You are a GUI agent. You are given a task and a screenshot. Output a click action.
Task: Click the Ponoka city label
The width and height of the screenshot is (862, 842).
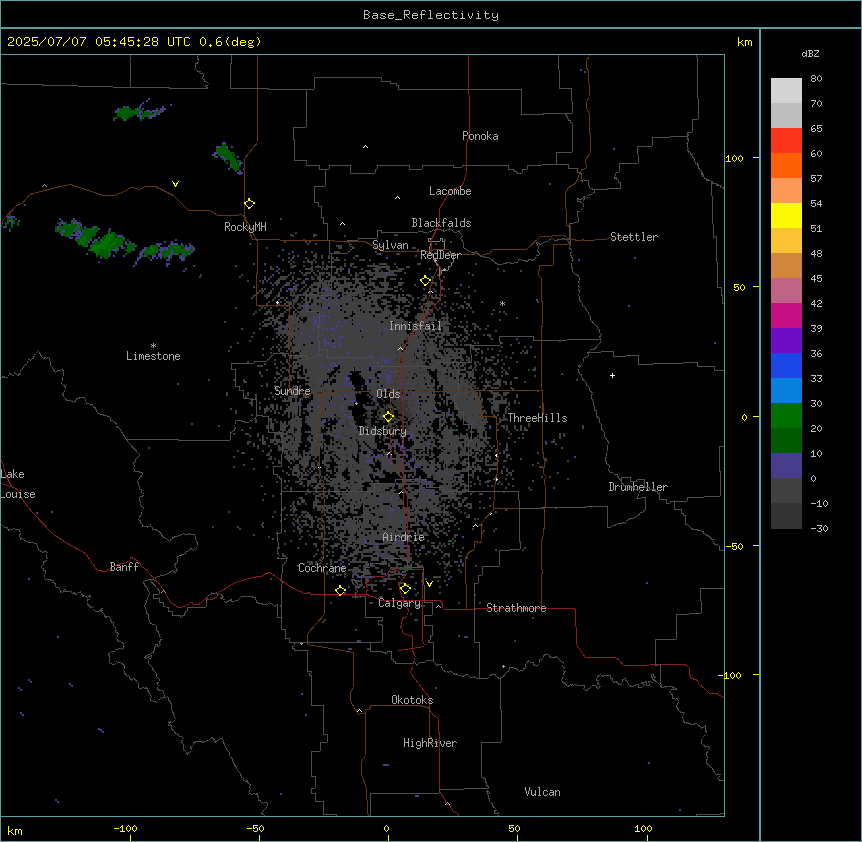click(x=480, y=136)
